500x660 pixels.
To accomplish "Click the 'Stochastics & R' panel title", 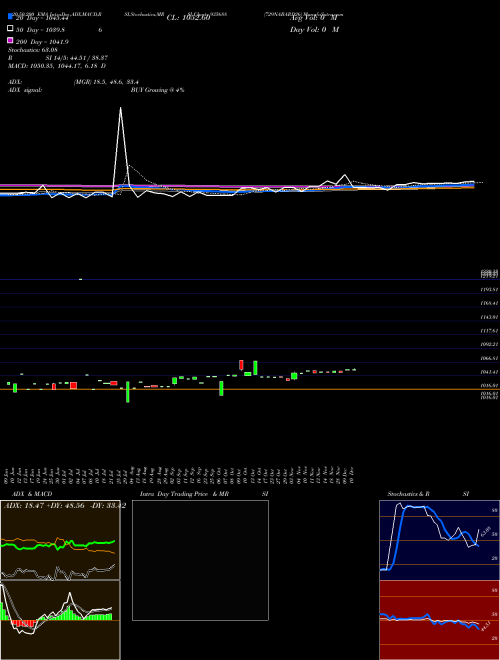I will [x=408, y=494].
